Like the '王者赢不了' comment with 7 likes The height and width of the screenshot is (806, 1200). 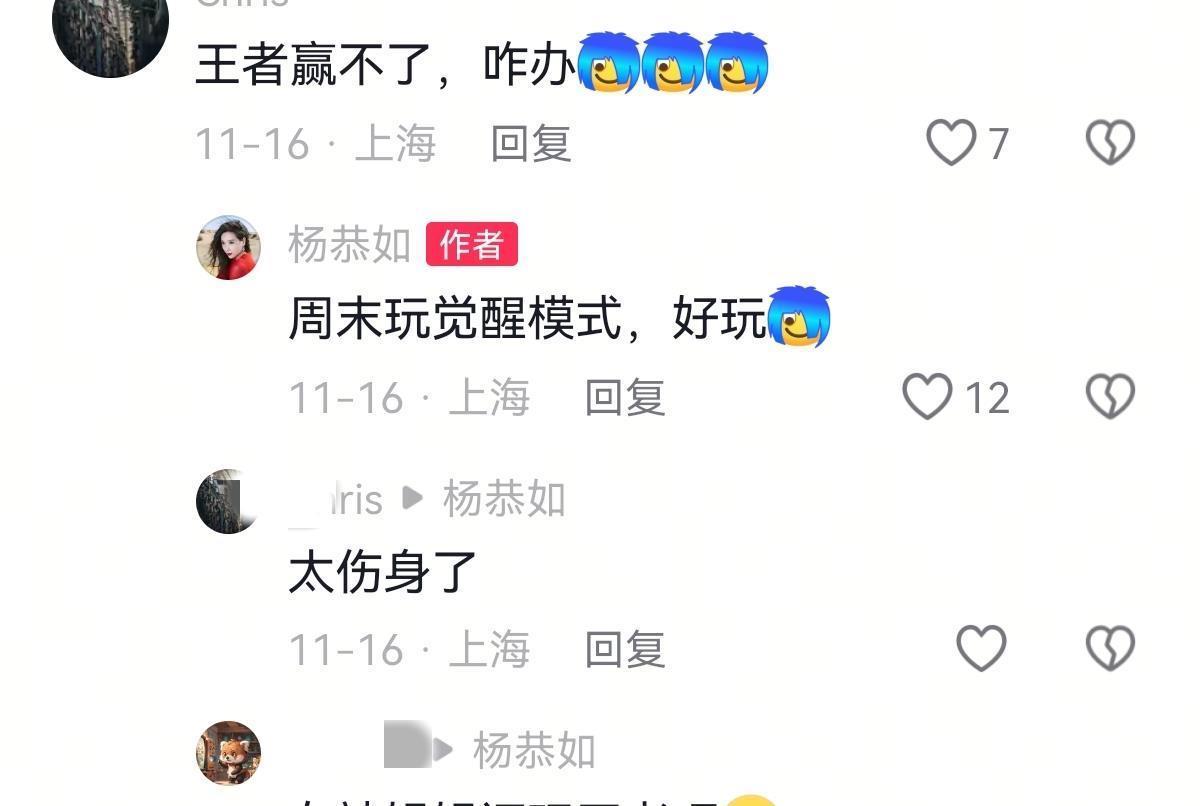tap(951, 143)
